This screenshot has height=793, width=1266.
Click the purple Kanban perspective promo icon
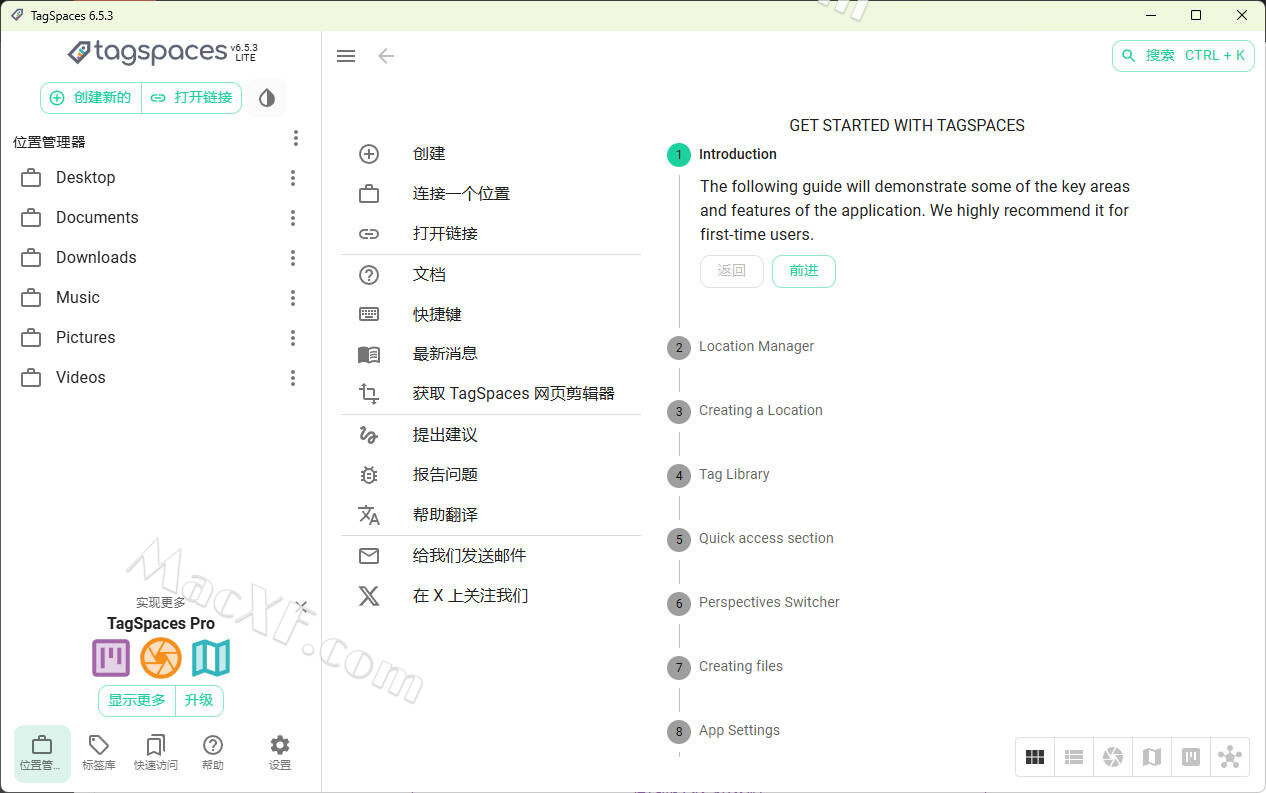tap(111, 658)
